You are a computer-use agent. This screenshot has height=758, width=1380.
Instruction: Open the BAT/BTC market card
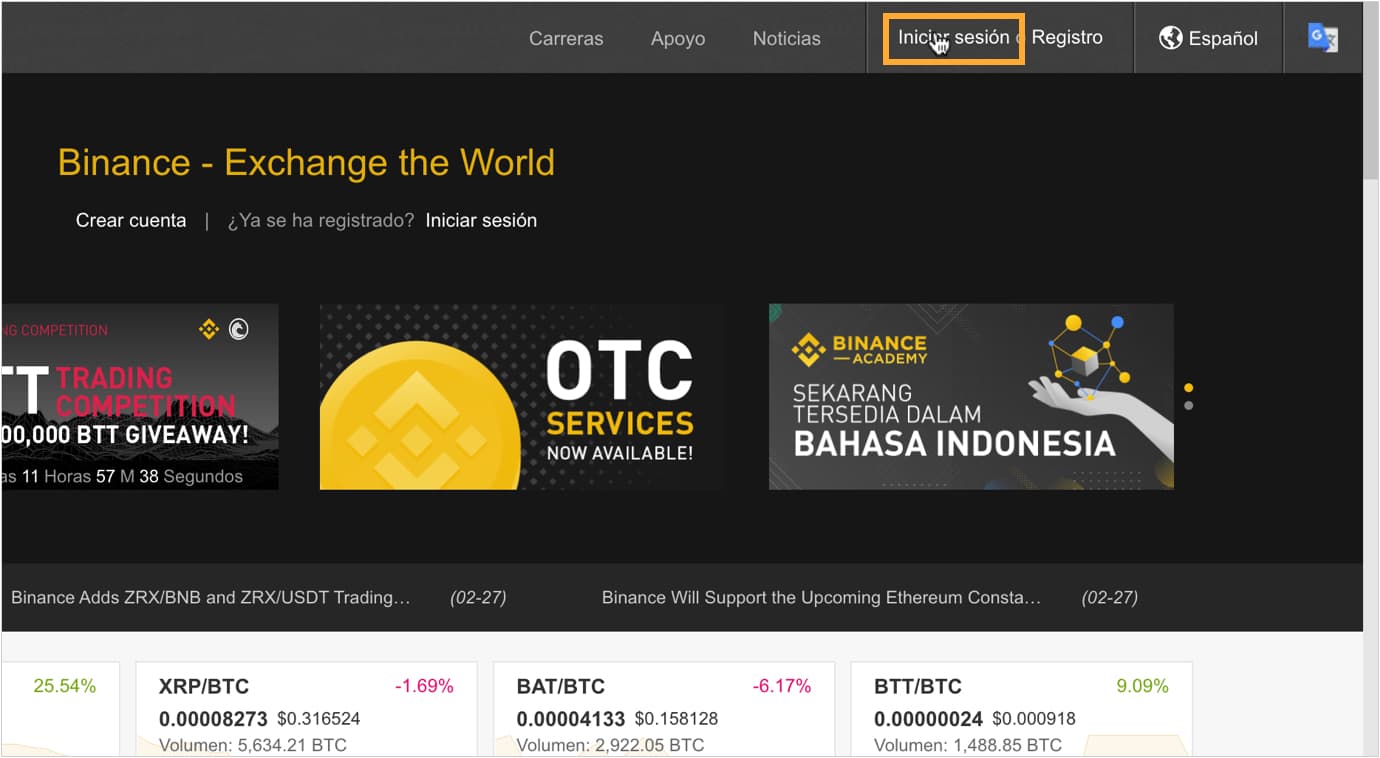(664, 709)
